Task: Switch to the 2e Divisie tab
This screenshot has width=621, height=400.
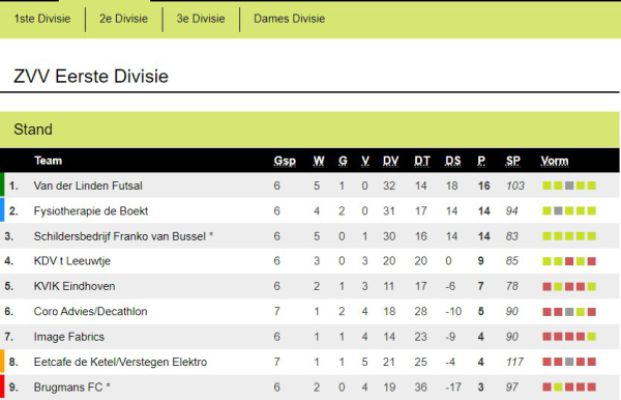Action: pyautogui.click(x=124, y=19)
